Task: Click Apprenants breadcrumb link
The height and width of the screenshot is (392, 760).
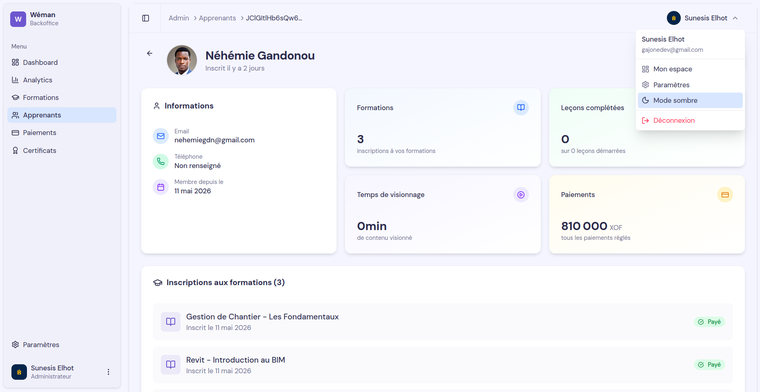Action: (x=217, y=18)
